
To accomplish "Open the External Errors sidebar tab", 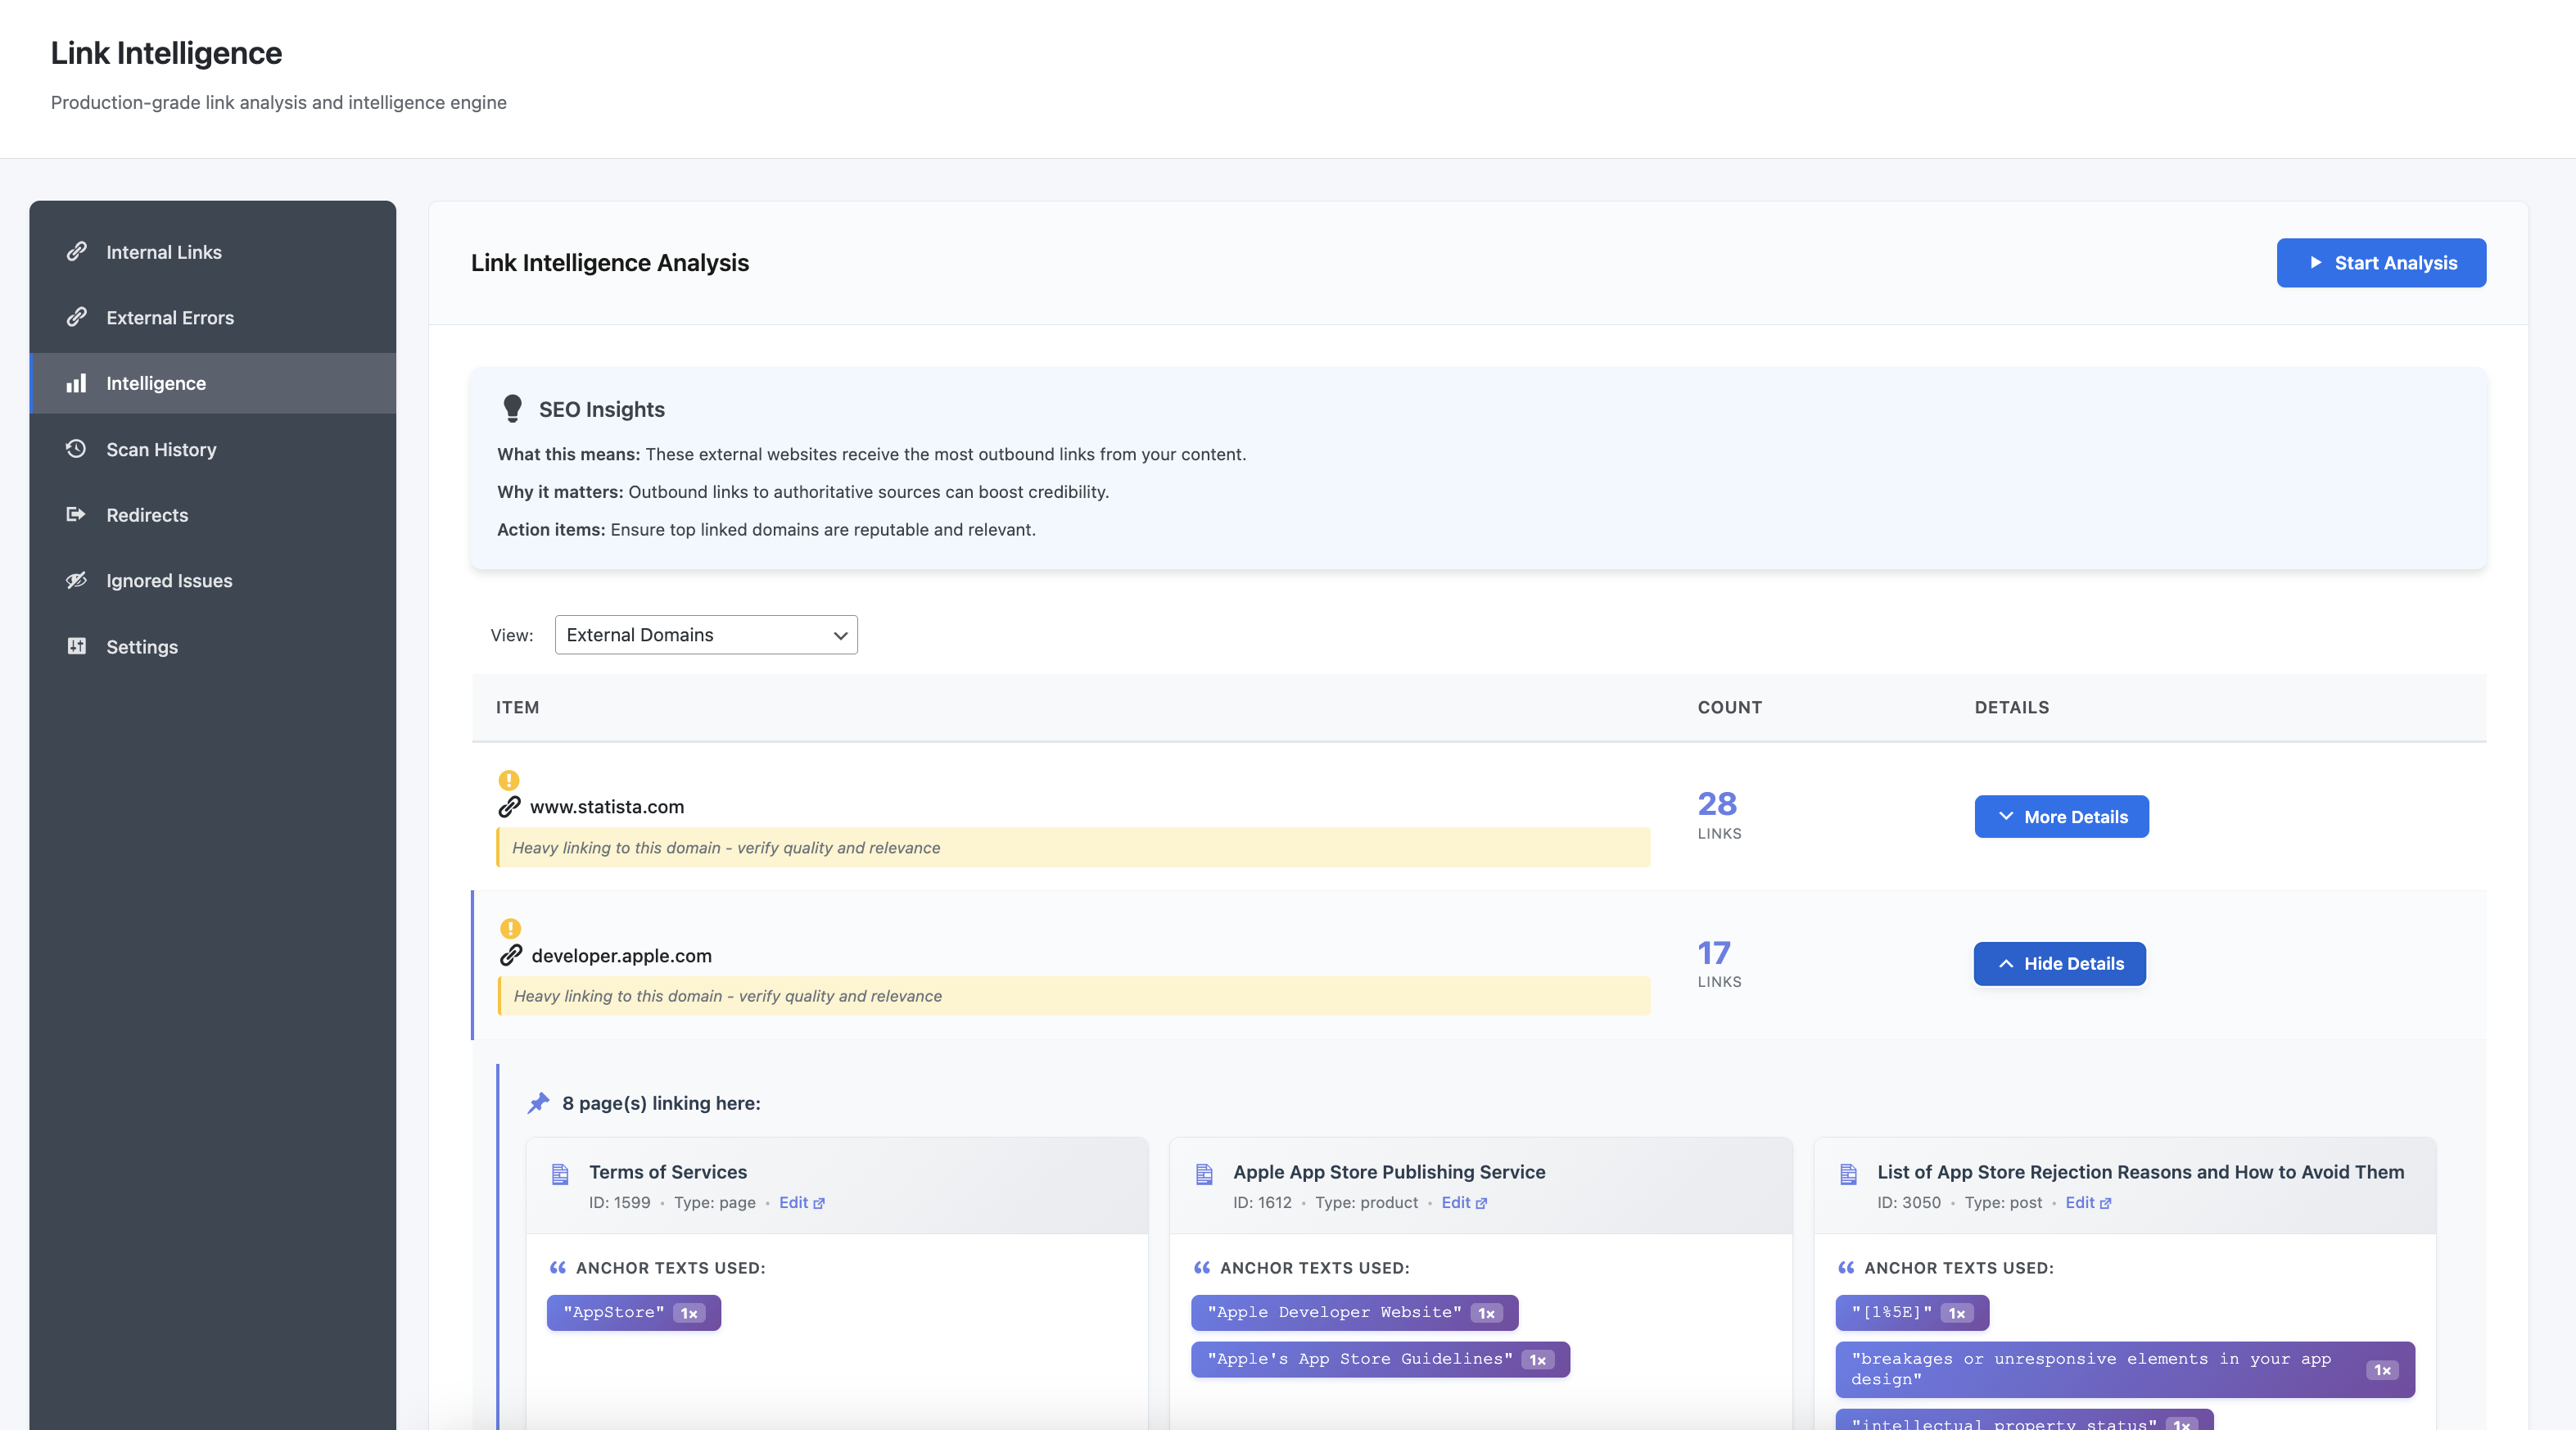I will 170,318.
